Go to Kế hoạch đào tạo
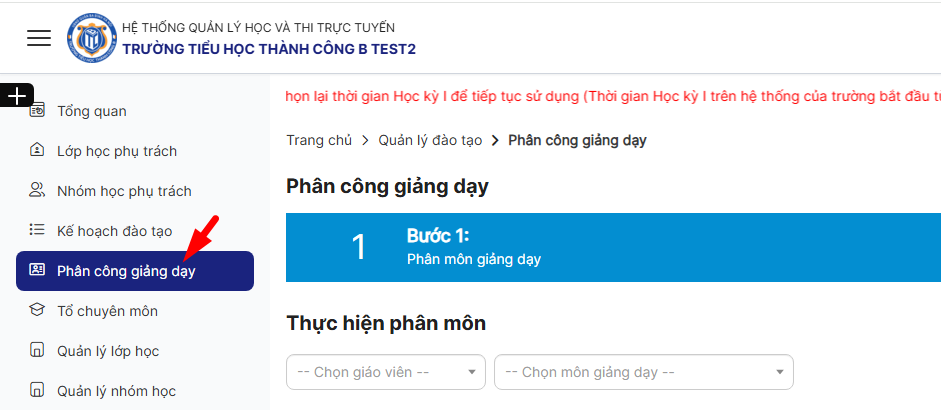The height and width of the screenshot is (410, 941). tap(115, 231)
